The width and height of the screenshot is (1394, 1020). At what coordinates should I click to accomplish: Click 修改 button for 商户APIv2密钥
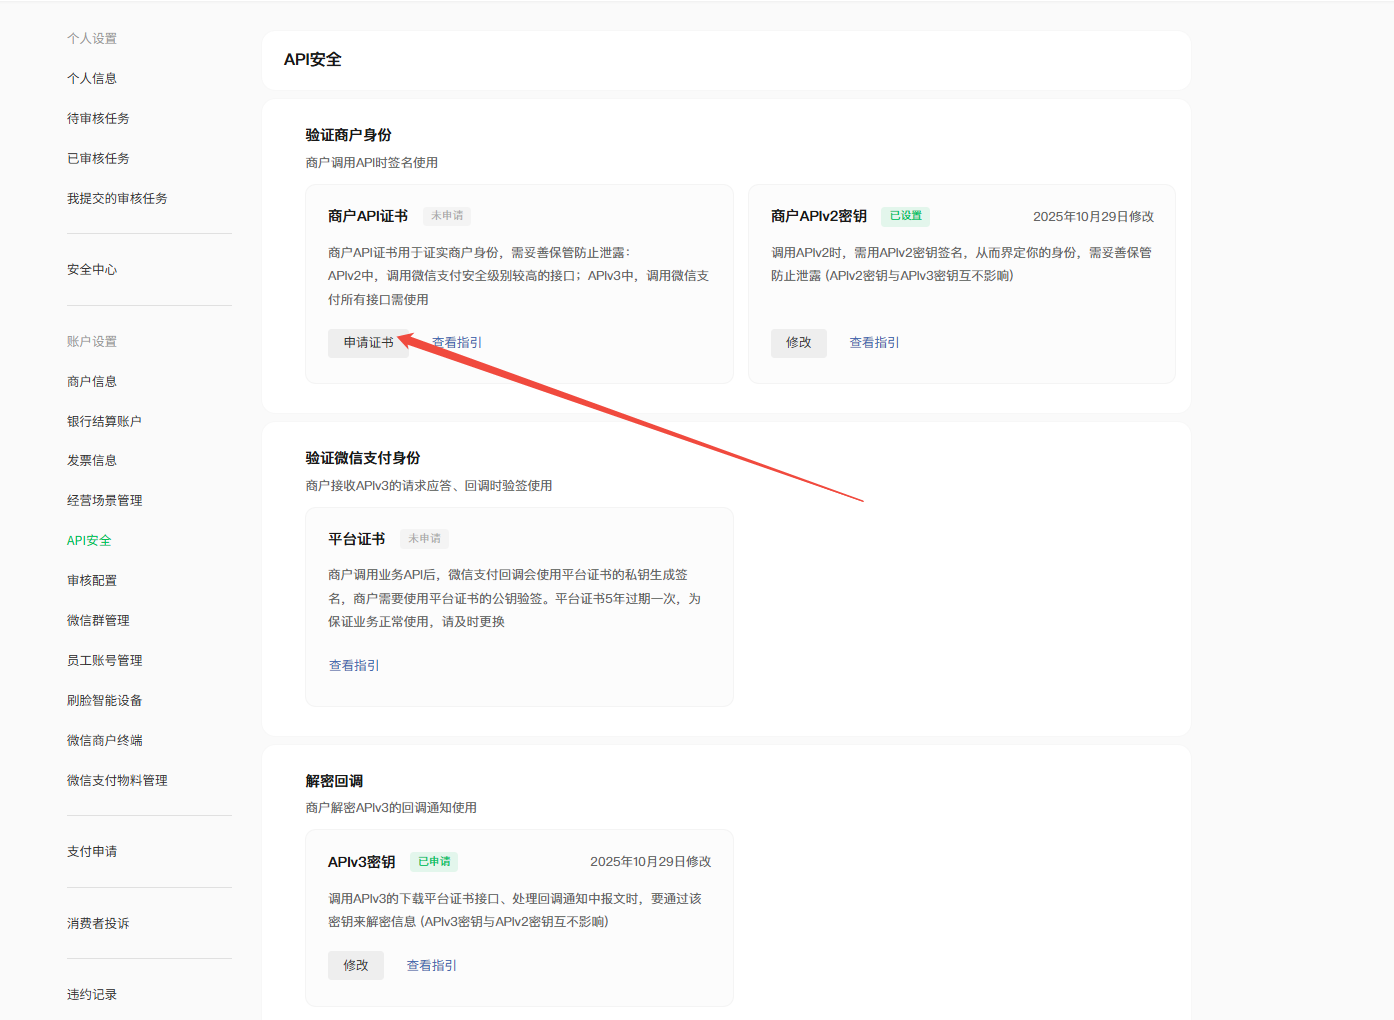(798, 343)
